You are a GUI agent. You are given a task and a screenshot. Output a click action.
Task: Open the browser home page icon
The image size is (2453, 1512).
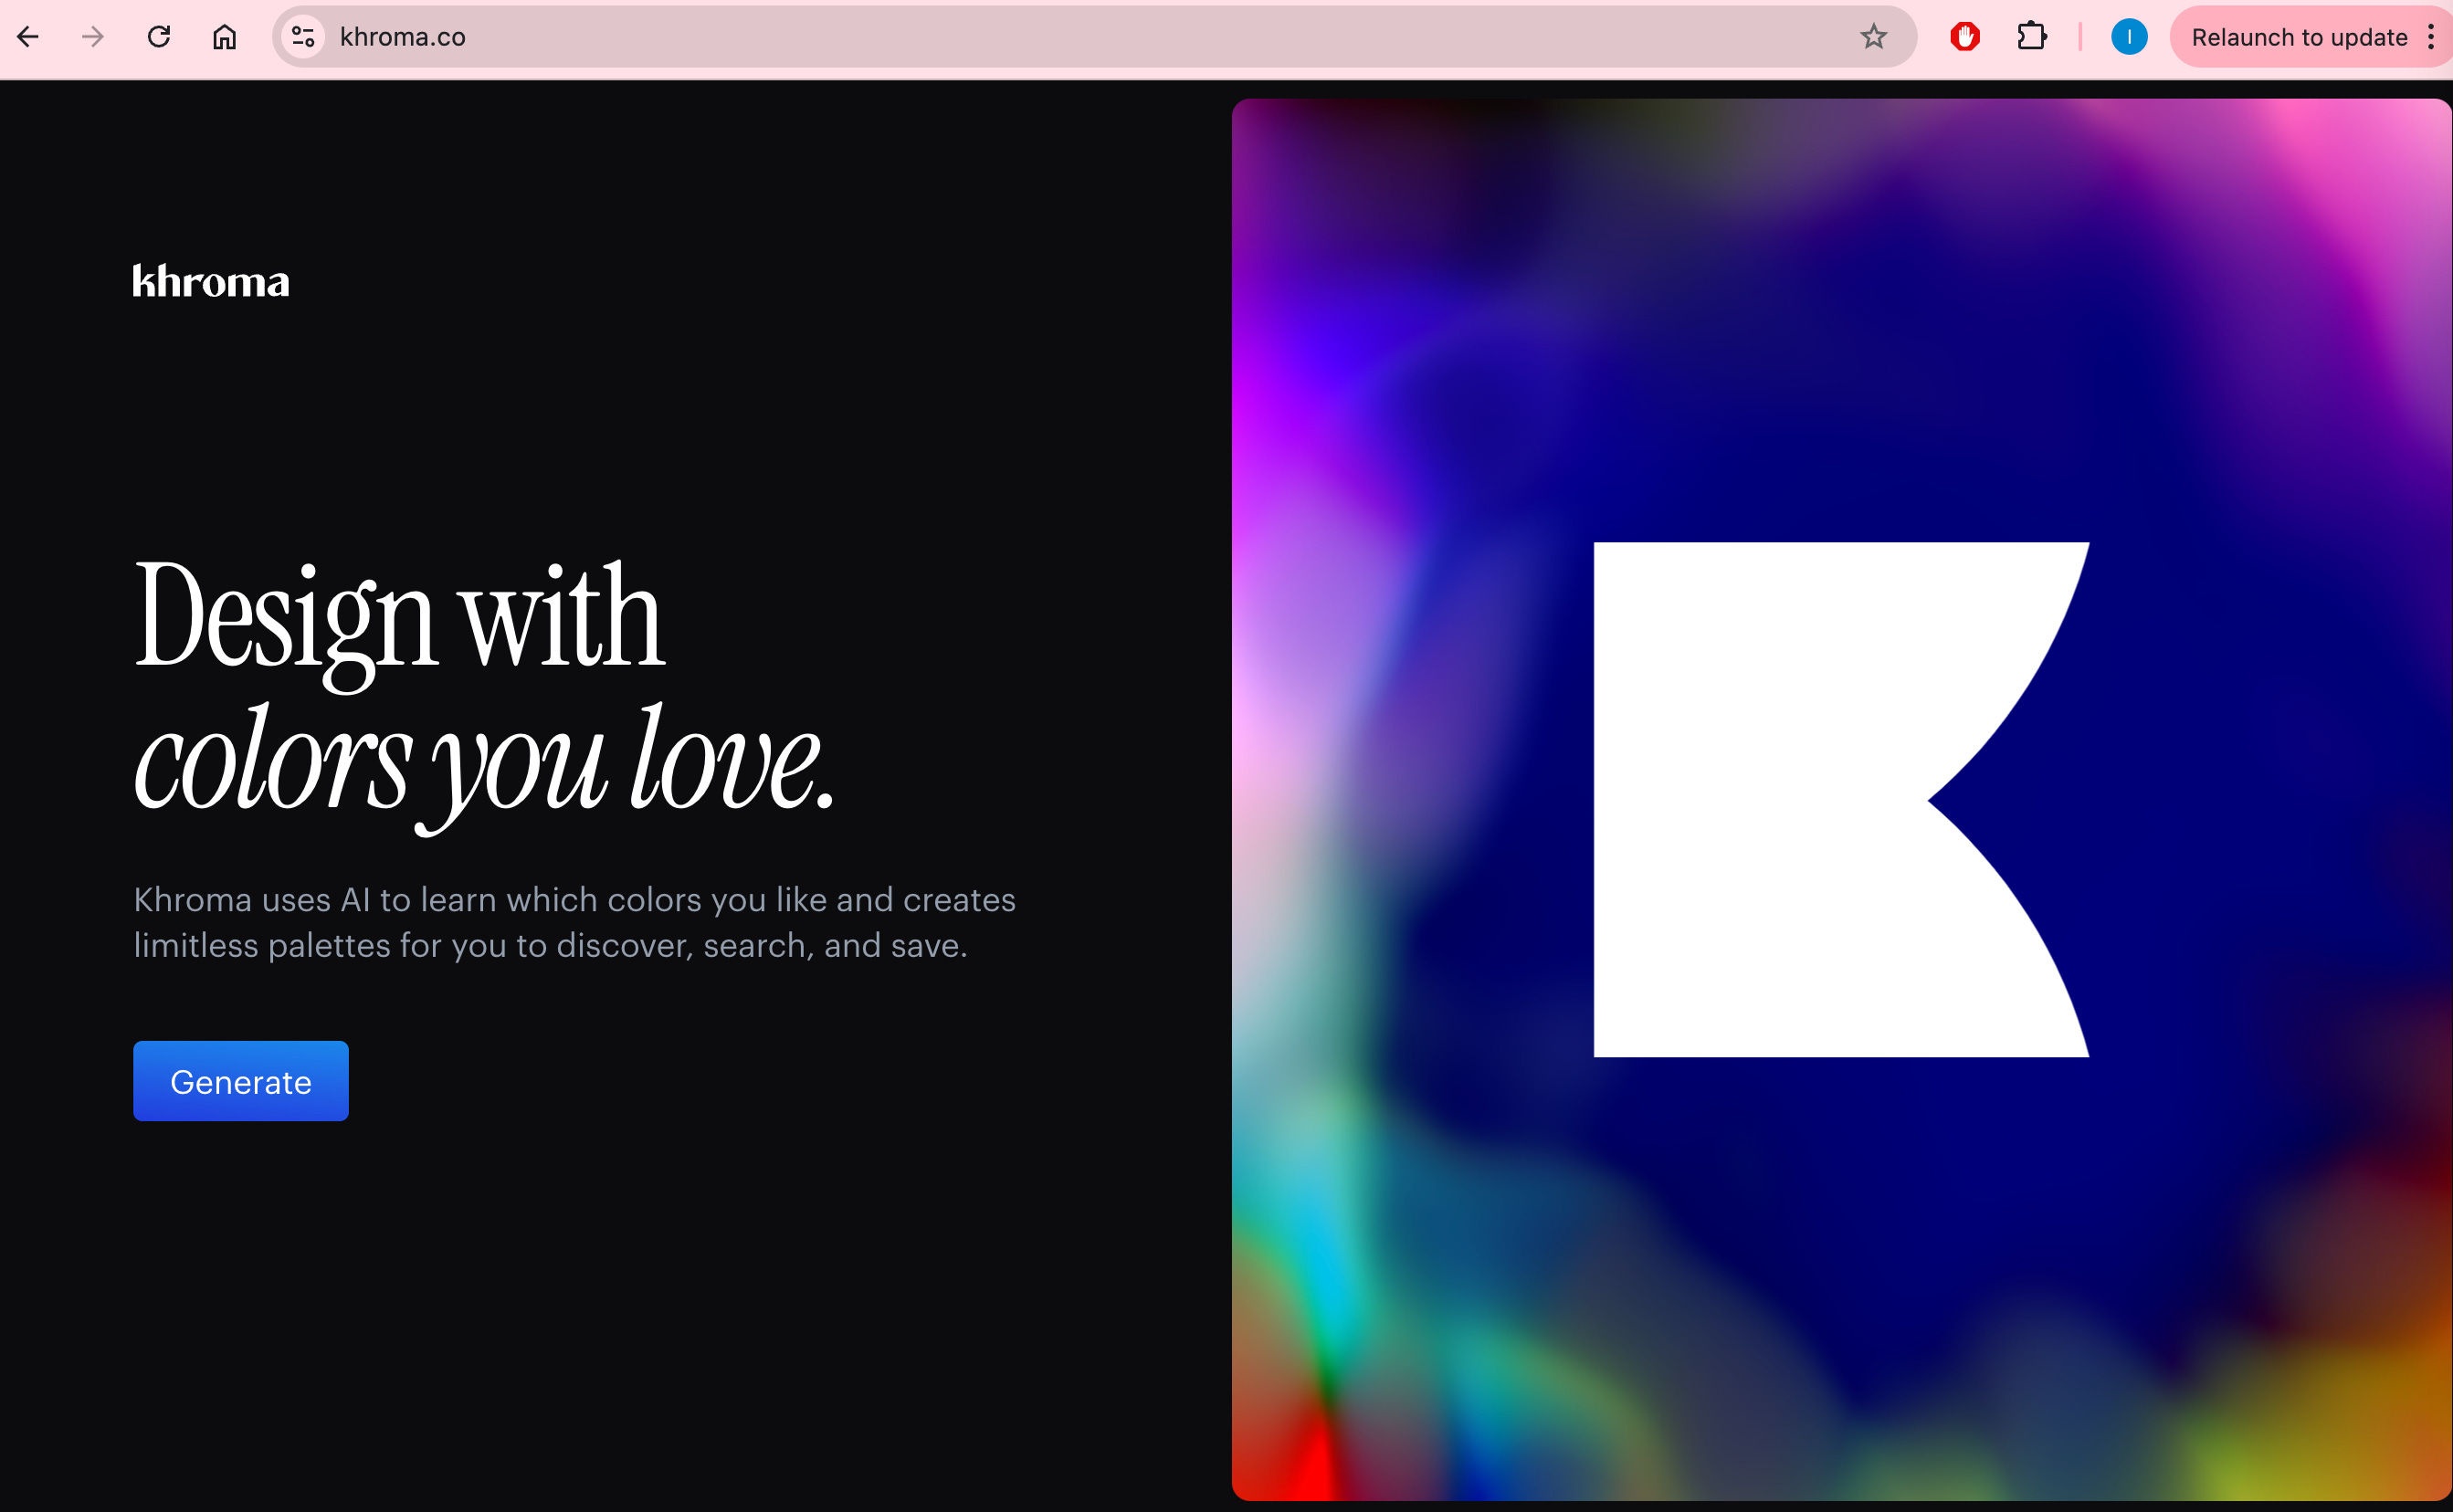point(225,37)
